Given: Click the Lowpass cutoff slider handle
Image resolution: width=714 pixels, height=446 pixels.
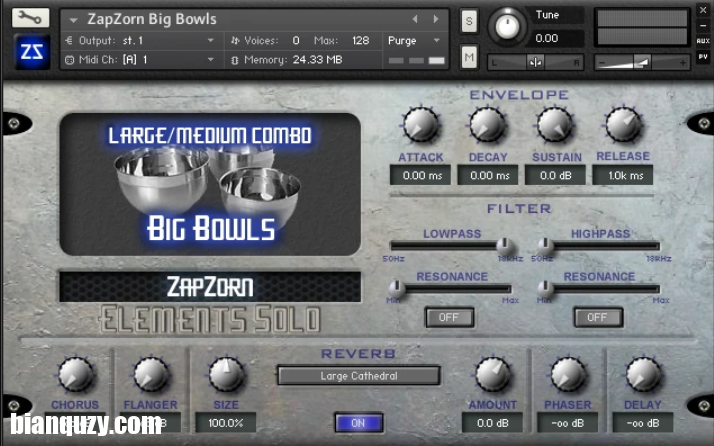Looking at the screenshot, I should 505,246.
